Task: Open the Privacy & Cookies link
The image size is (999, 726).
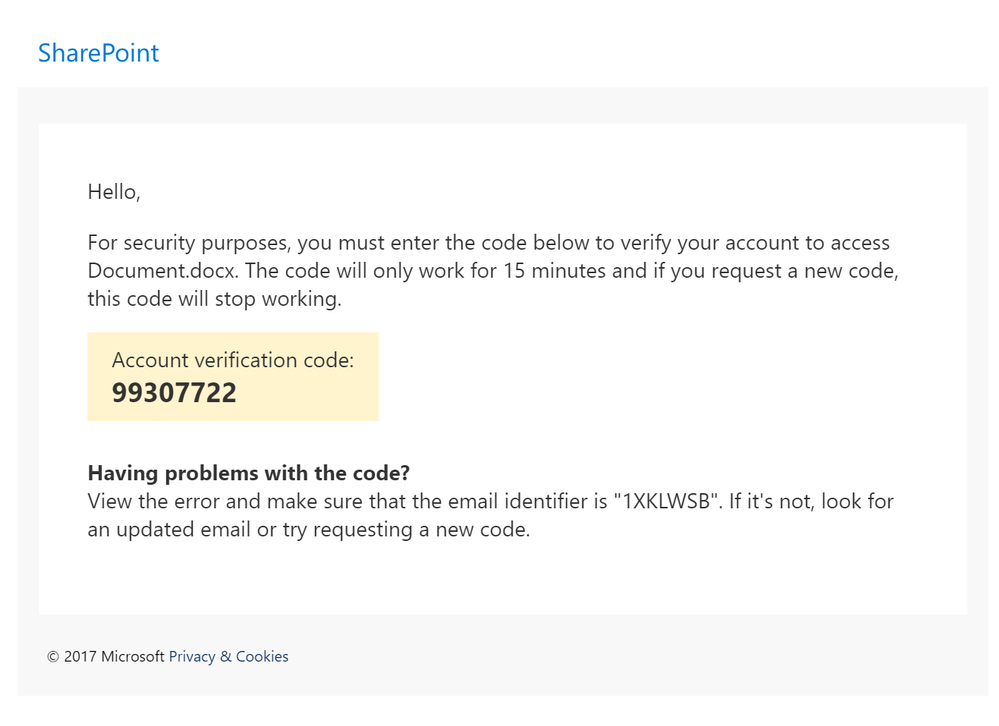Action: click(228, 657)
